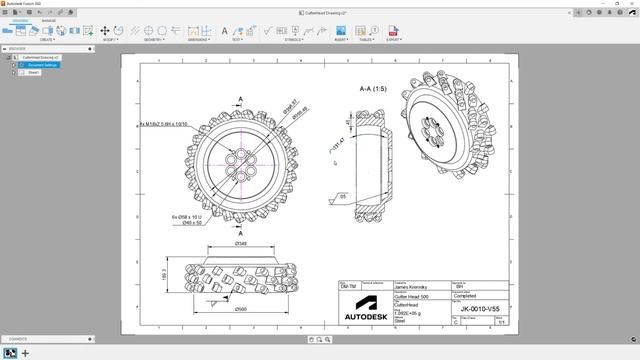Select the Center Mark Pattern tool
This screenshot has width=640, height=360.
162,31
